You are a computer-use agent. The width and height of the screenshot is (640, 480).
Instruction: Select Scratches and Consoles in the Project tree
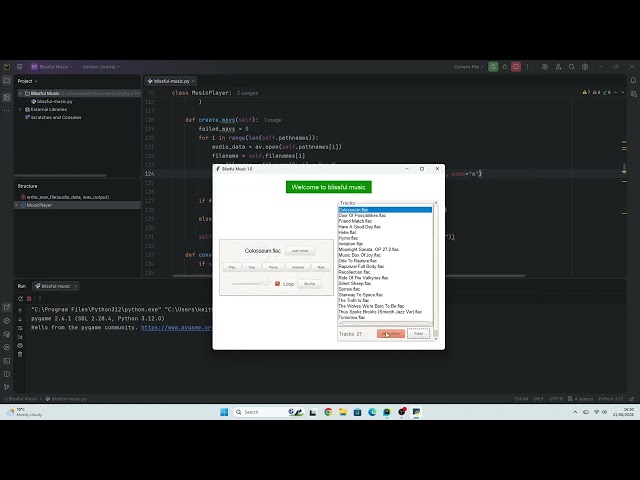53,117
